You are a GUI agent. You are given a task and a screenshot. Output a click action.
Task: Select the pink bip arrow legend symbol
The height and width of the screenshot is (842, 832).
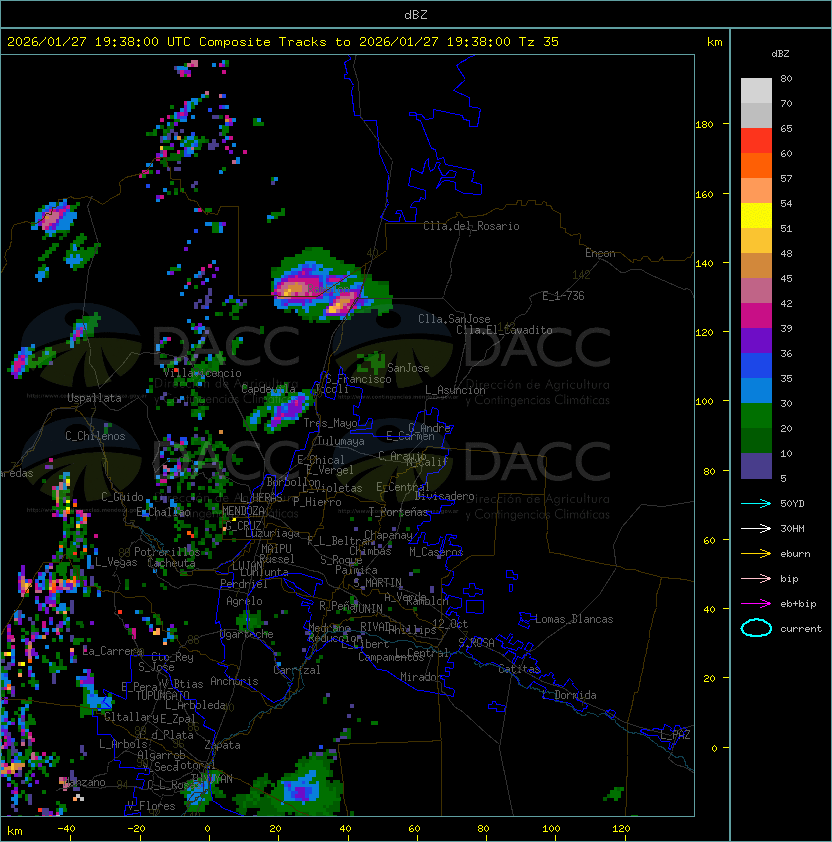(756, 579)
